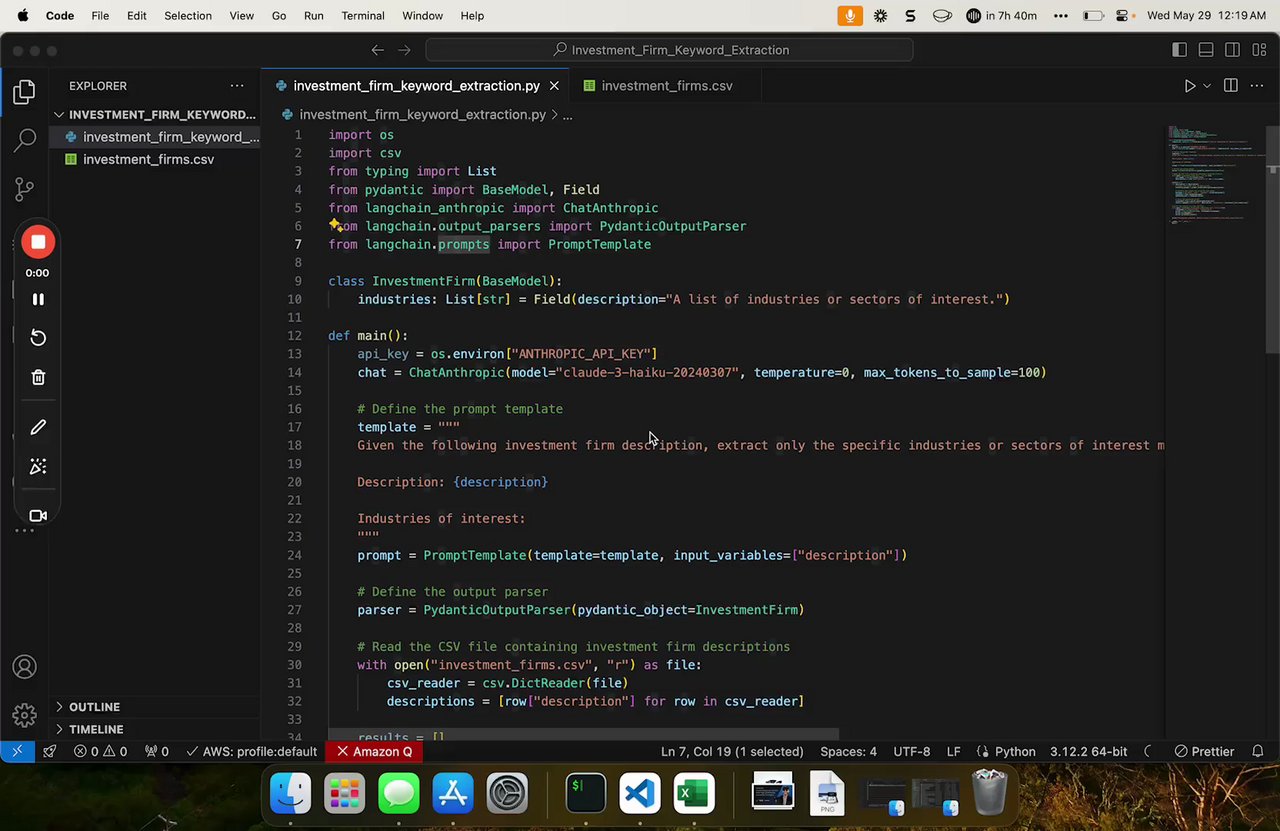Select language mode Python in status bar

1015,751
